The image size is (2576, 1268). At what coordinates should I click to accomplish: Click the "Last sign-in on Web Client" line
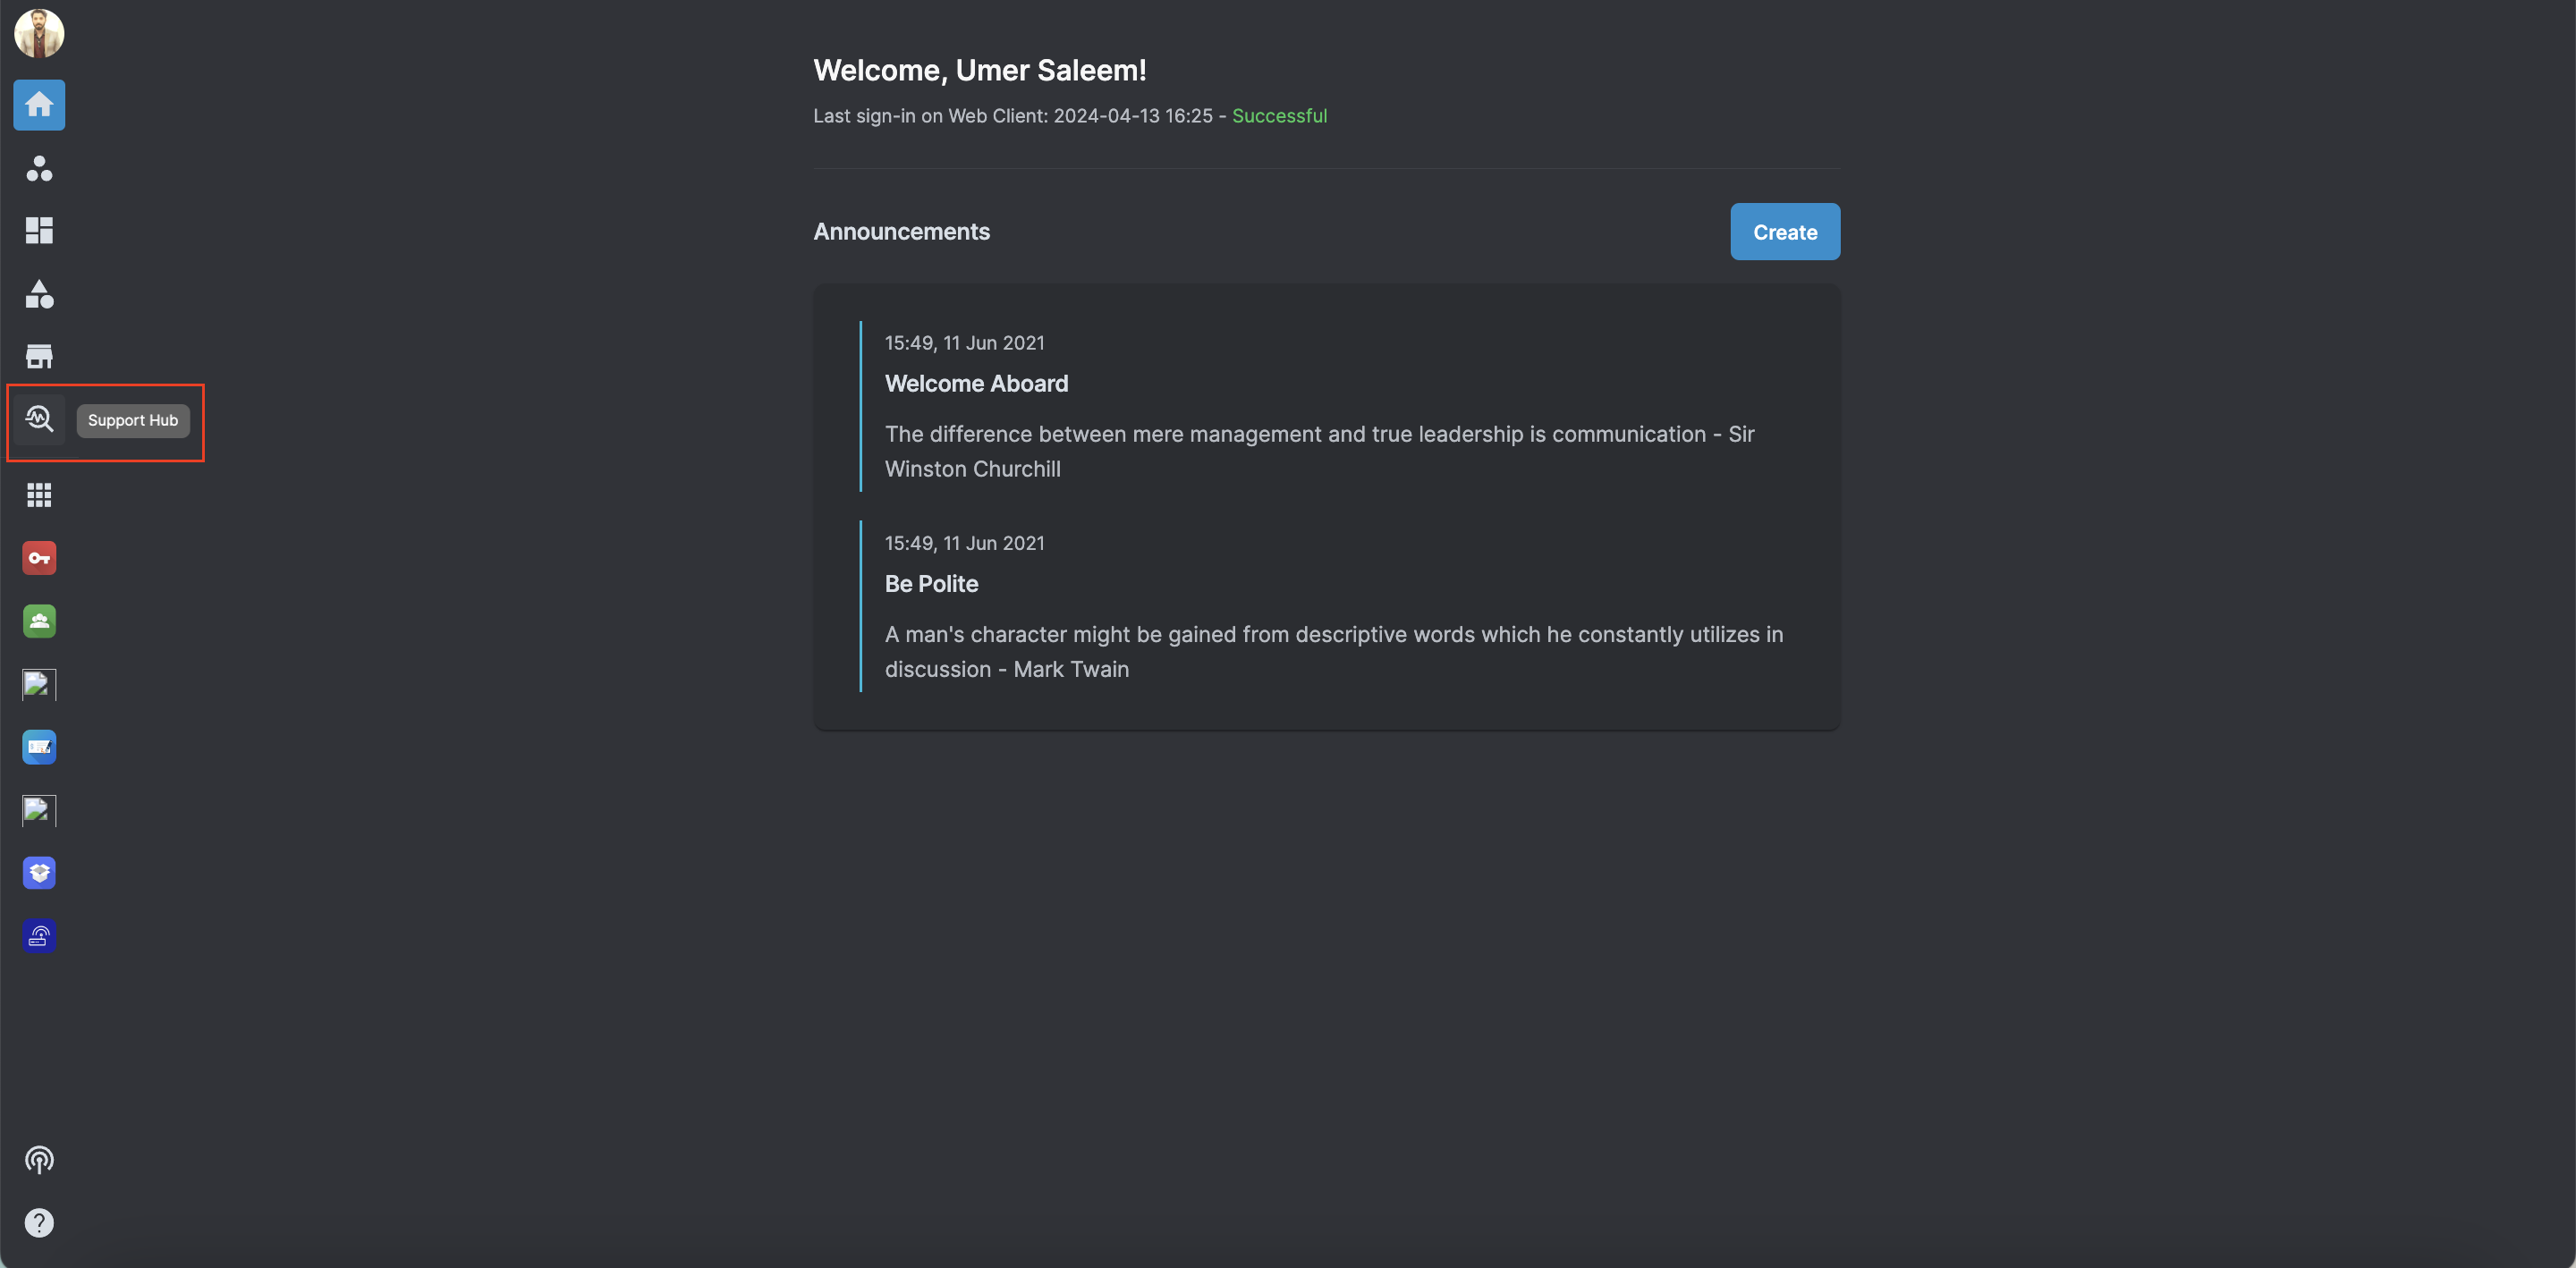1070,115
